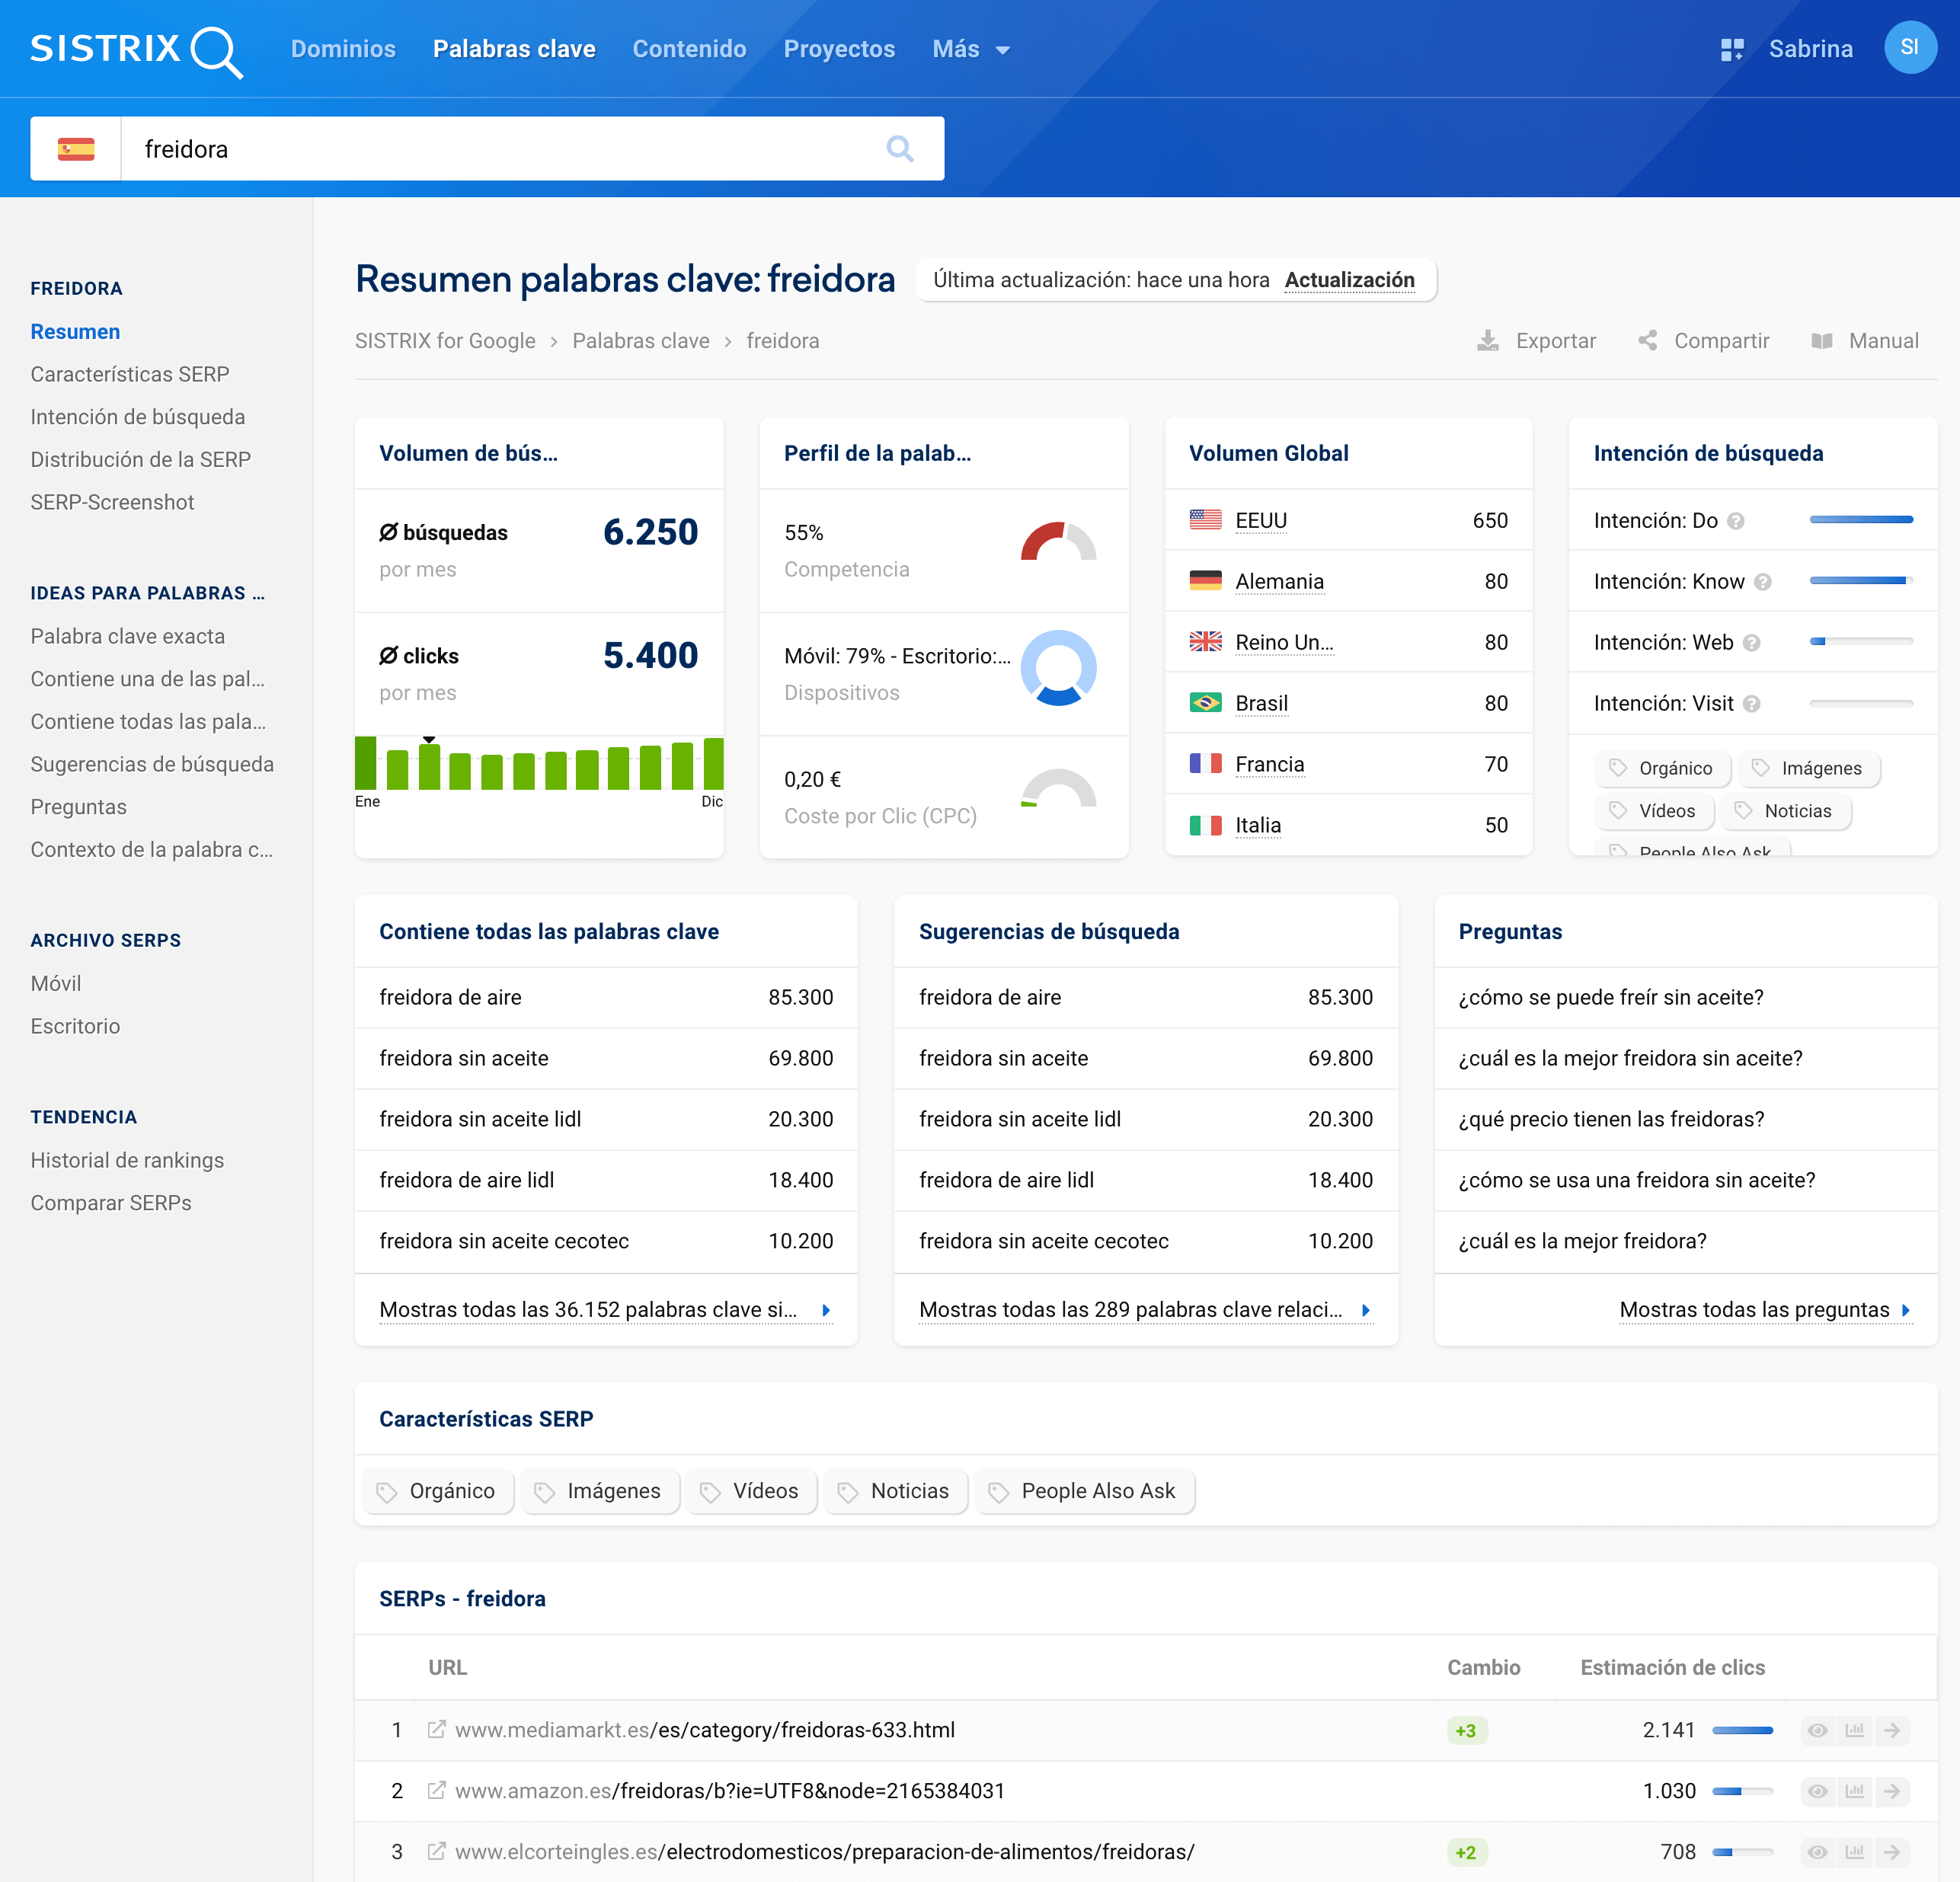Open Características SERP in sidebar
Image resolution: width=1960 pixels, height=1882 pixels.
[130, 374]
